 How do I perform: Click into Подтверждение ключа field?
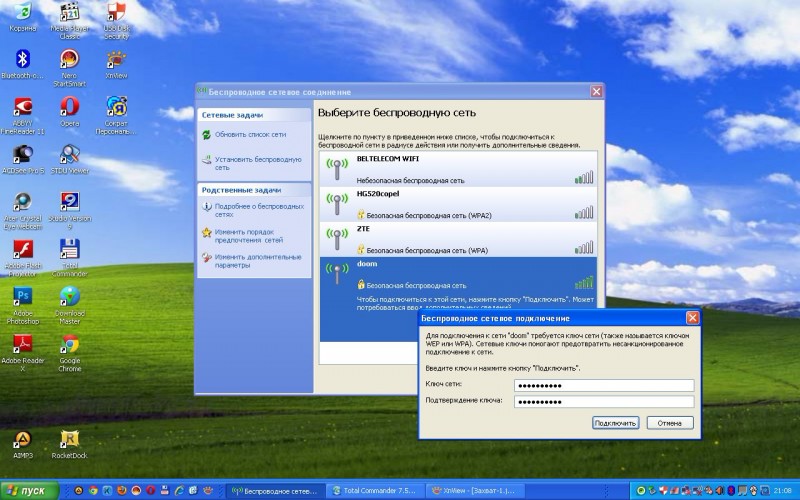(604, 402)
